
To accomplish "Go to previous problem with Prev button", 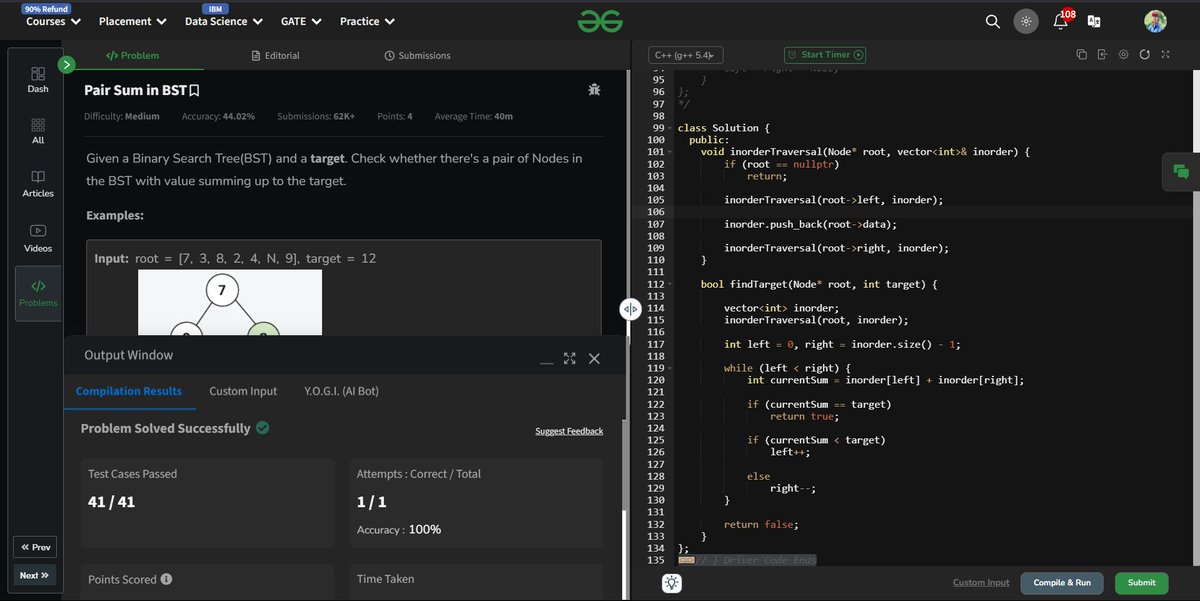I will tap(35, 547).
